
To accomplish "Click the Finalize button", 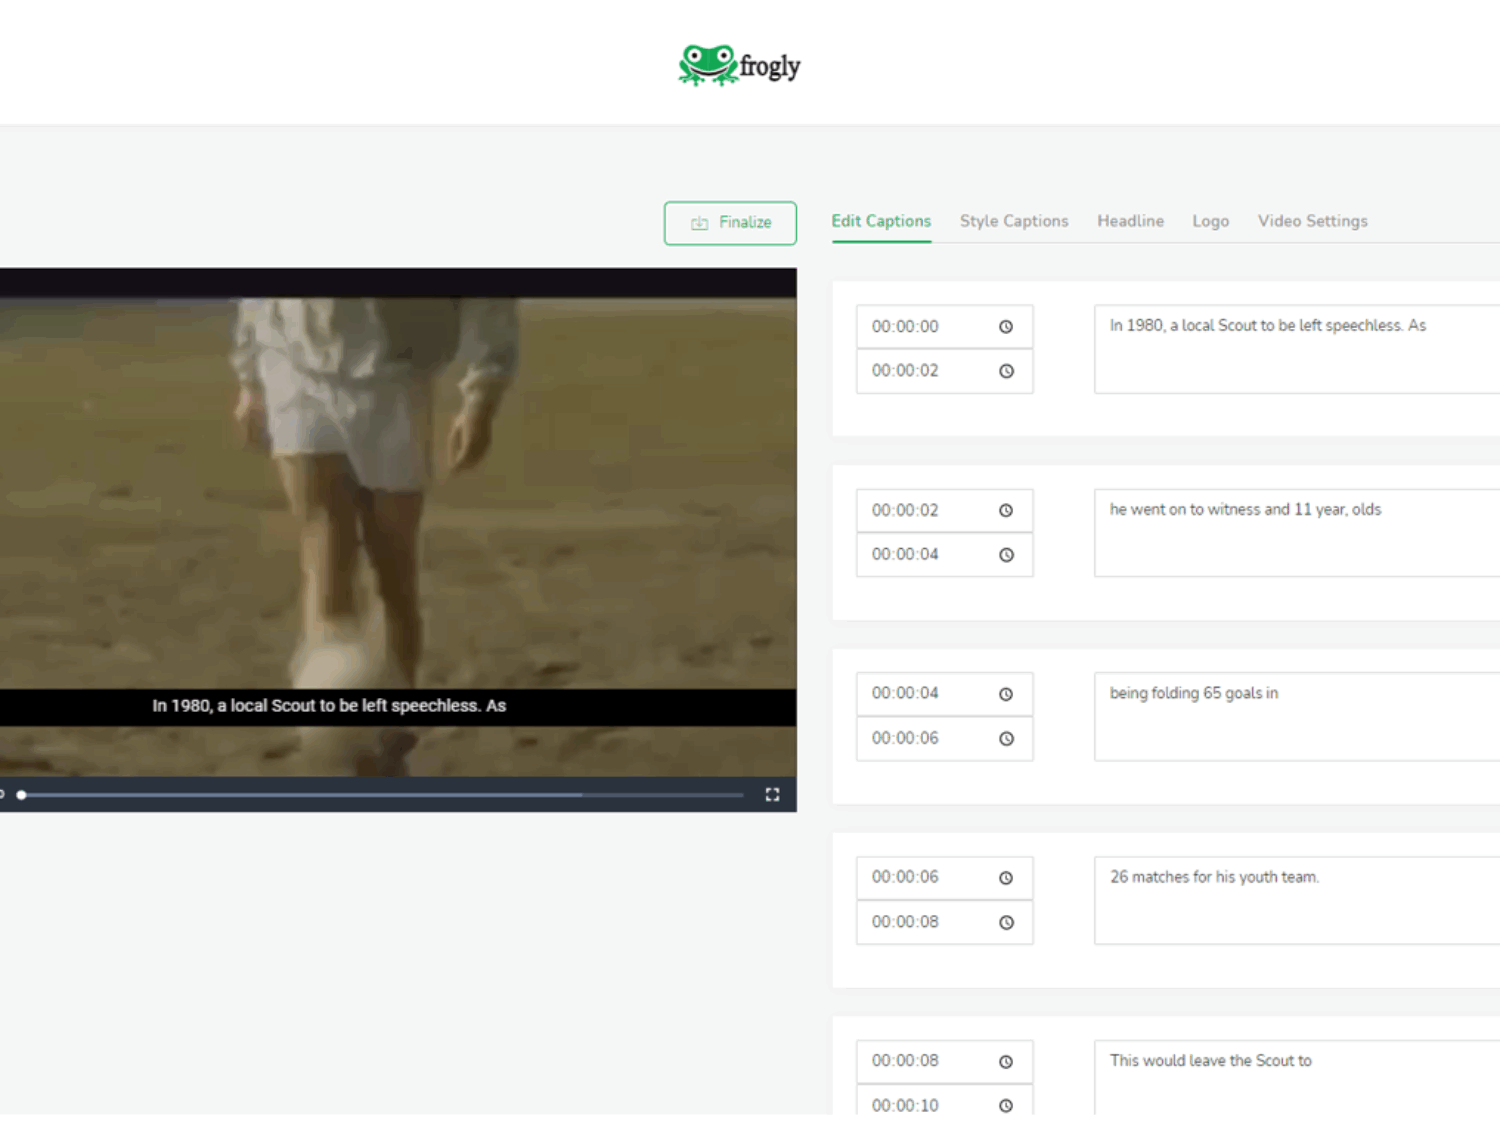I will [x=730, y=223].
